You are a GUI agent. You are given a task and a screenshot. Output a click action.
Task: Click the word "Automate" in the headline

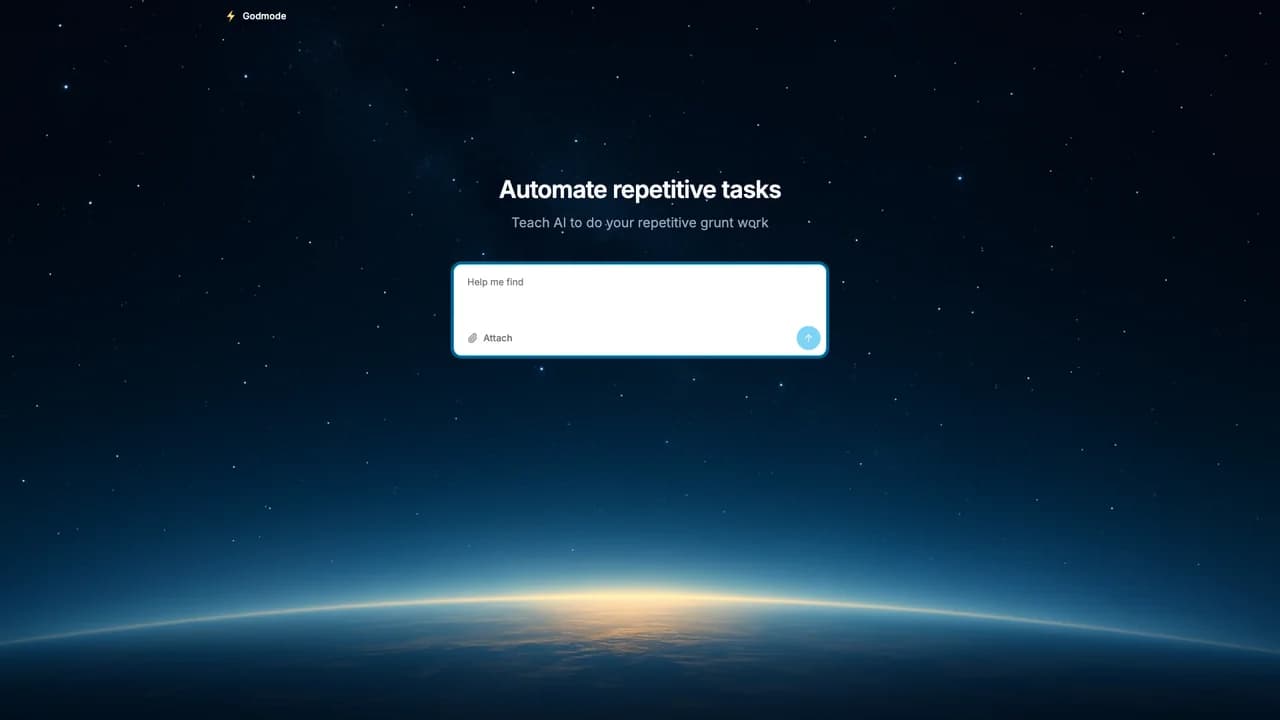tap(552, 189)
